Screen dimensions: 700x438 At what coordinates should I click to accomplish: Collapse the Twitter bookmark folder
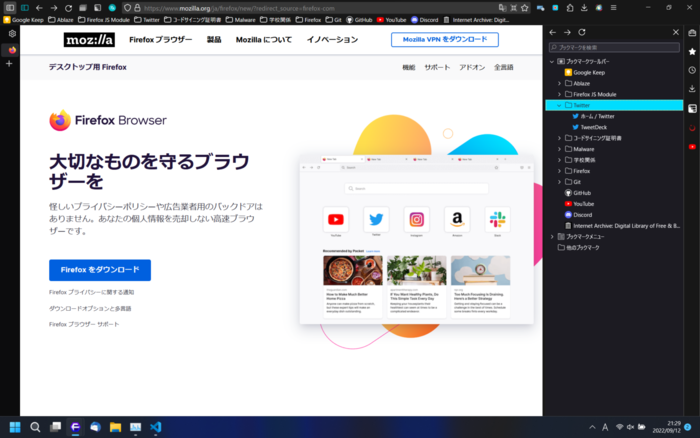point(559,105)
